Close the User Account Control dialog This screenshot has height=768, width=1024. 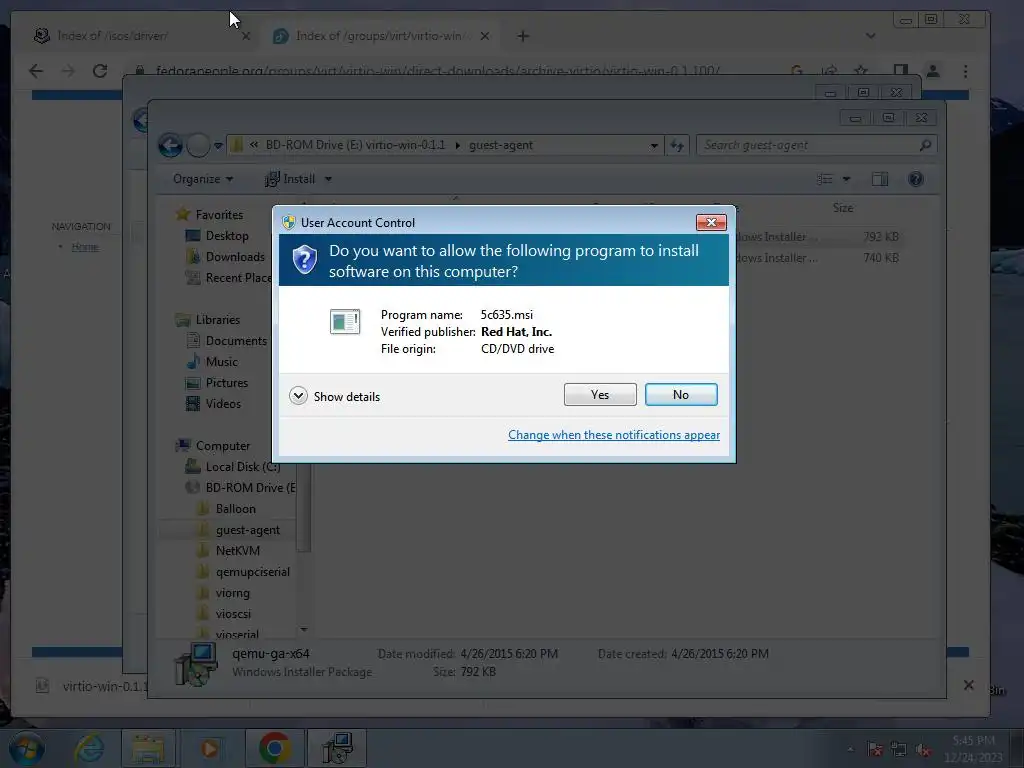click(x=711, y=223)
